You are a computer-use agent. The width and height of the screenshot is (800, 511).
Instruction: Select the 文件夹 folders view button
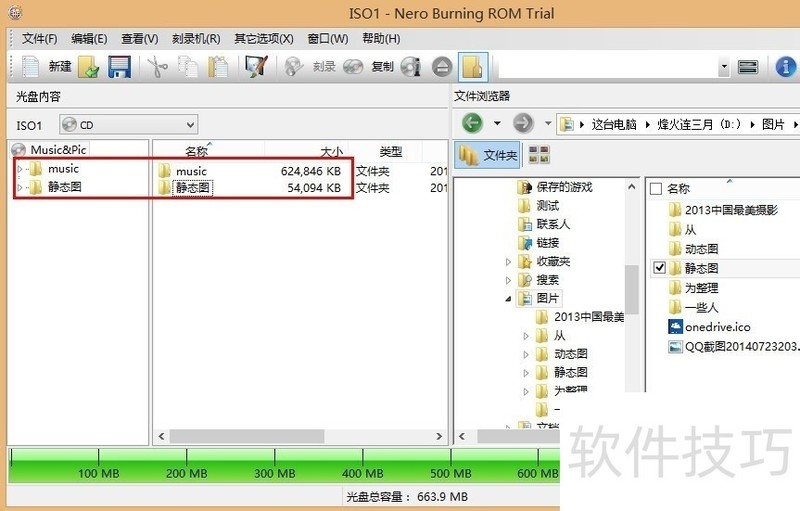(488, 155)
